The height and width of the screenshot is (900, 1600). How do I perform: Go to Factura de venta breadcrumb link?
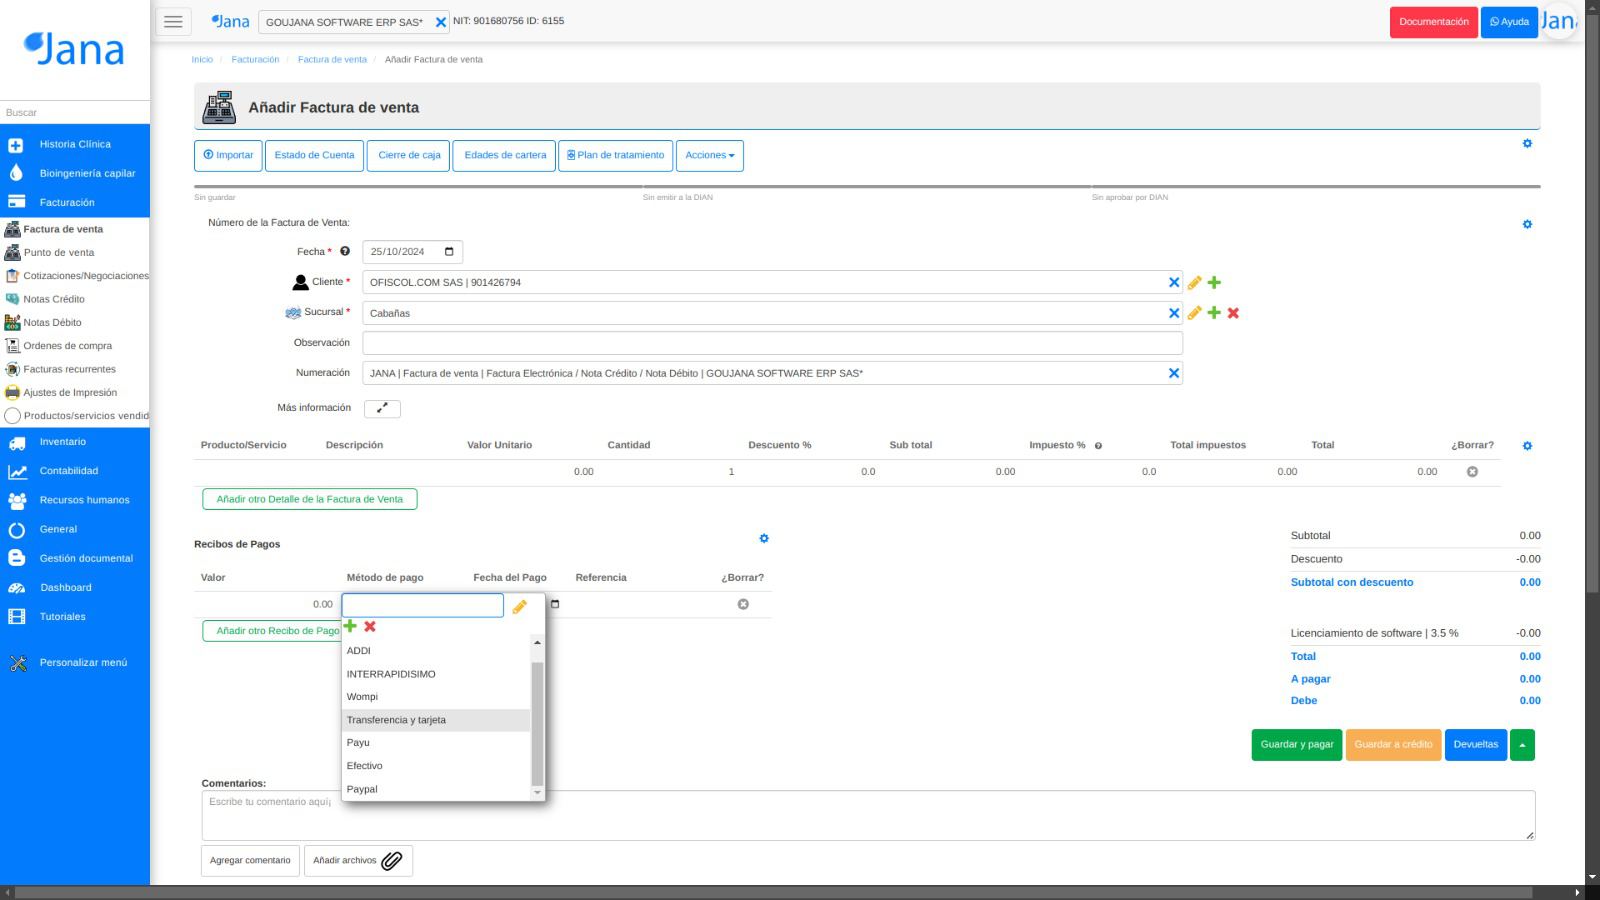pos(332,60)
